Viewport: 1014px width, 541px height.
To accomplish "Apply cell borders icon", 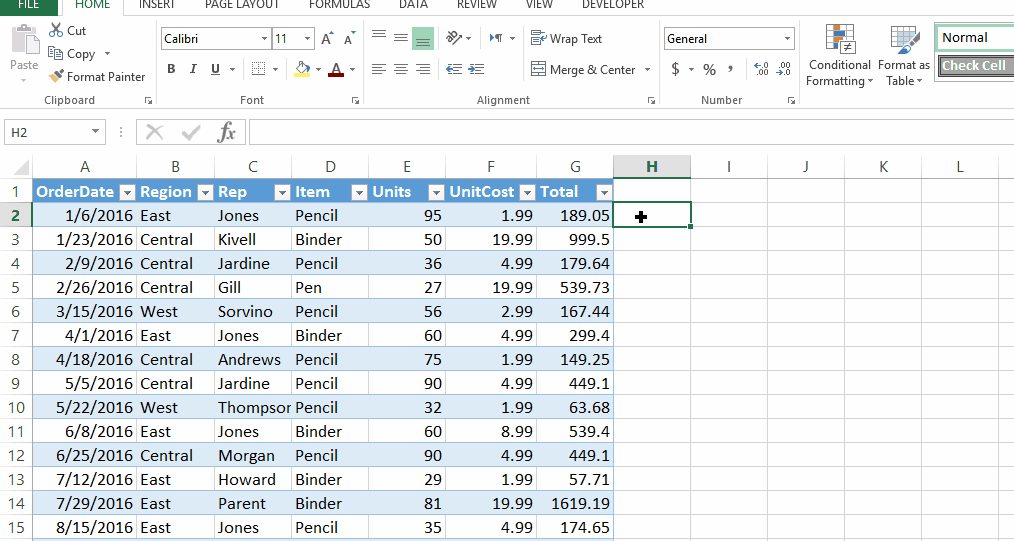I will point(259,69).
